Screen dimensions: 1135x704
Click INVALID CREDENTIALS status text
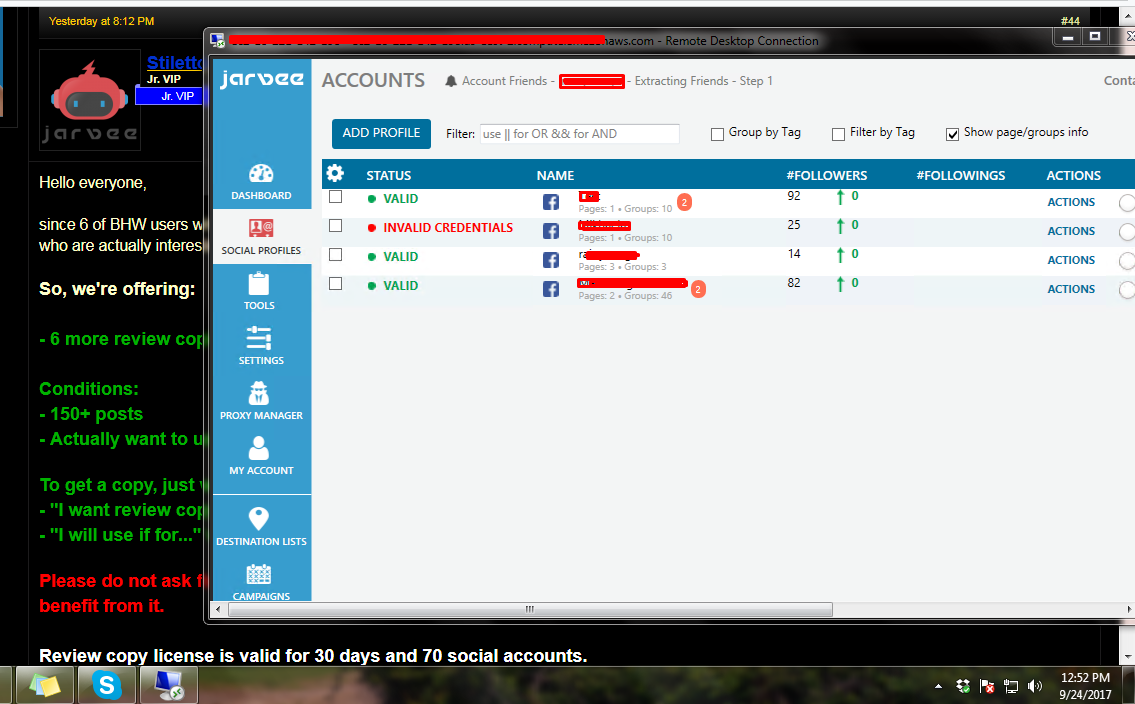pyautogui.click(x=448, y=228)
